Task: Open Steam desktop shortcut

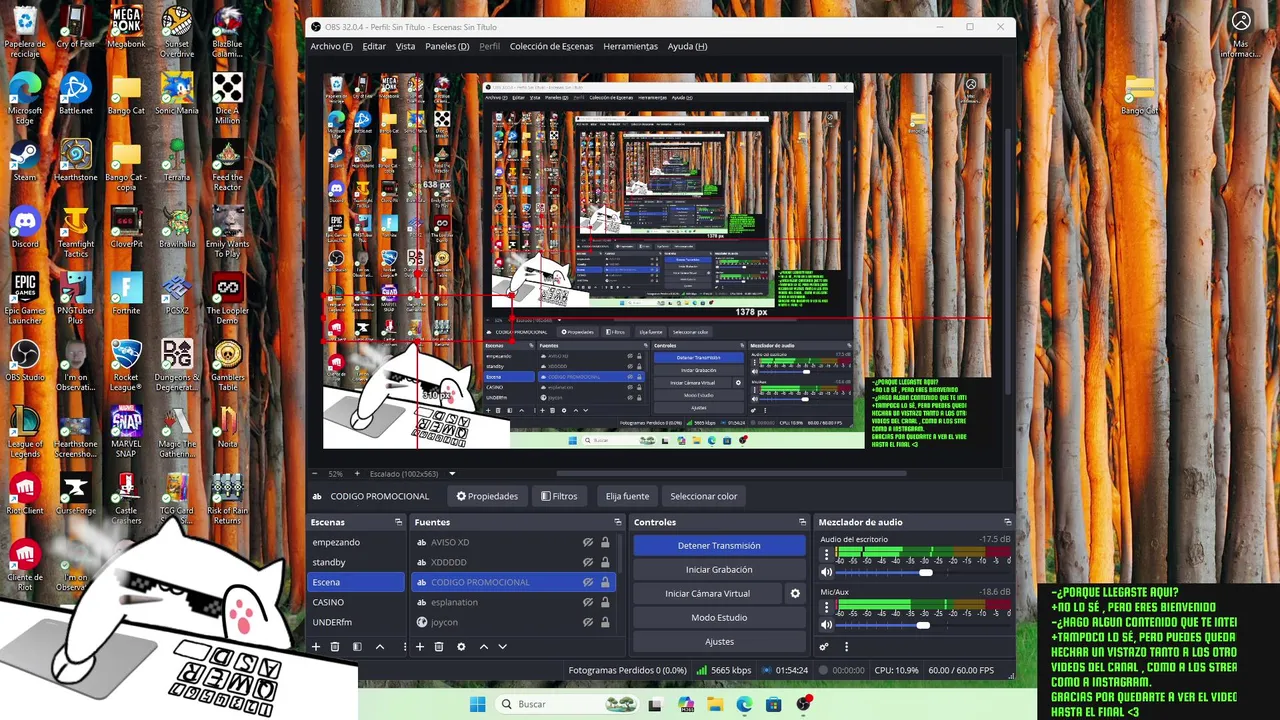Action: (25, 160)
